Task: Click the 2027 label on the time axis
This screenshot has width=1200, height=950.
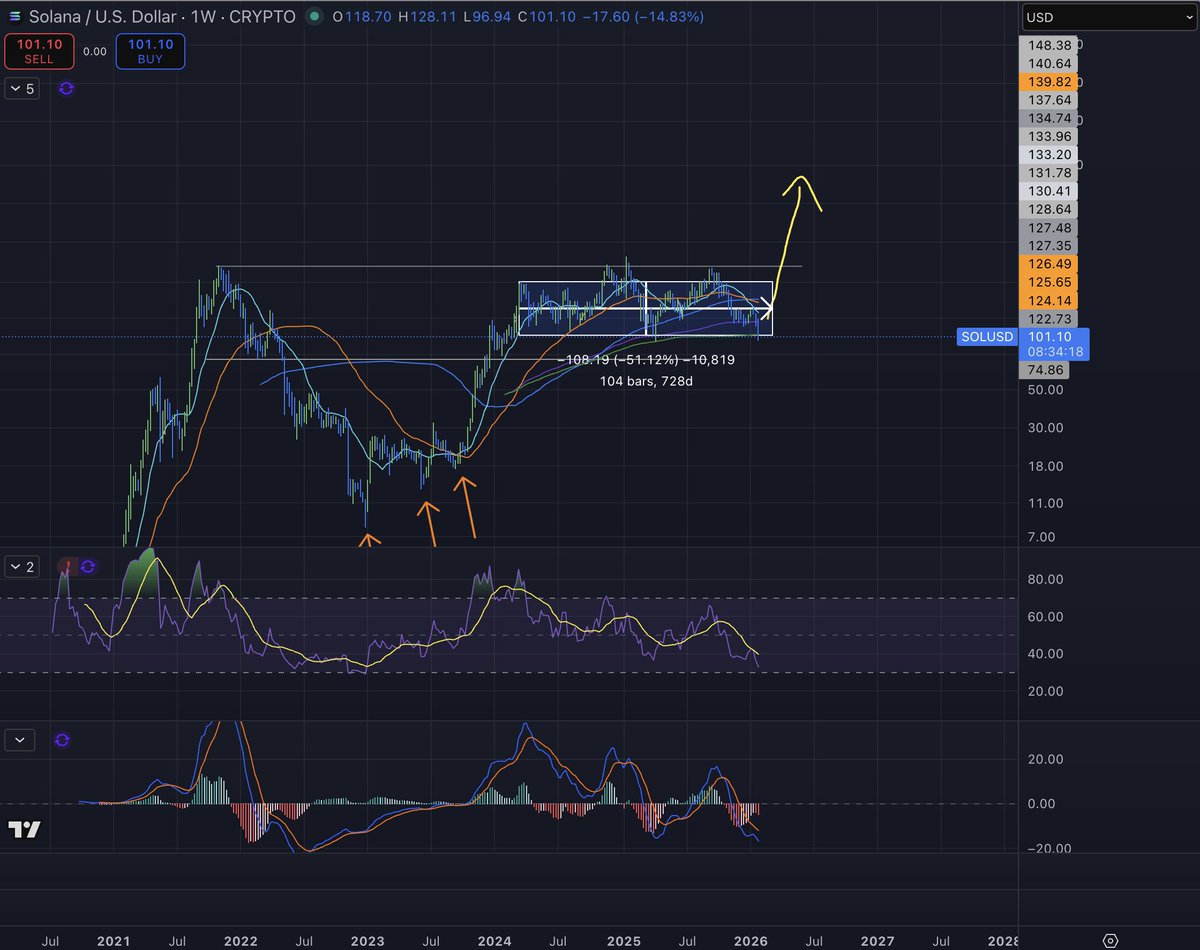Action: tap(878, 941)
